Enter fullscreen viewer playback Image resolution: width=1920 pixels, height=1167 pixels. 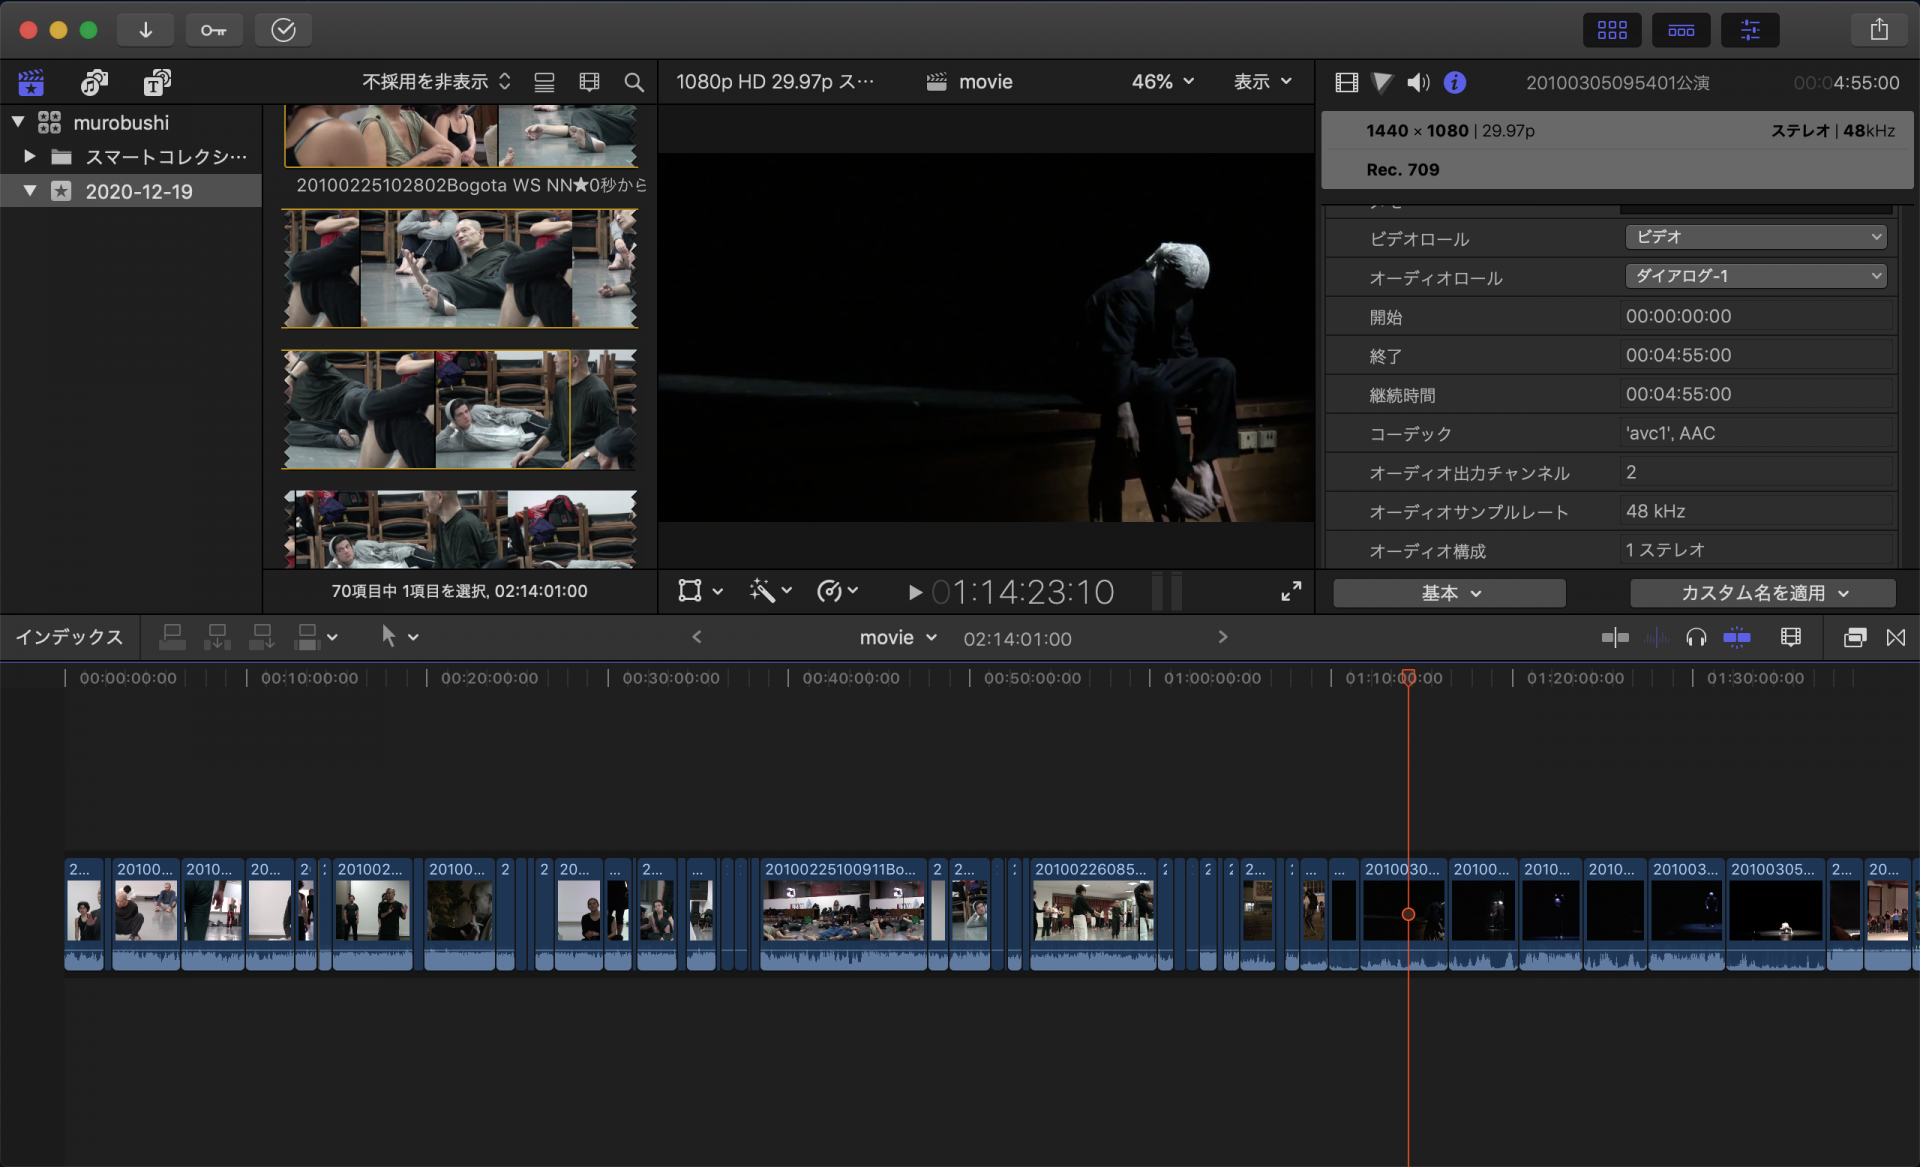point(1291,591)
